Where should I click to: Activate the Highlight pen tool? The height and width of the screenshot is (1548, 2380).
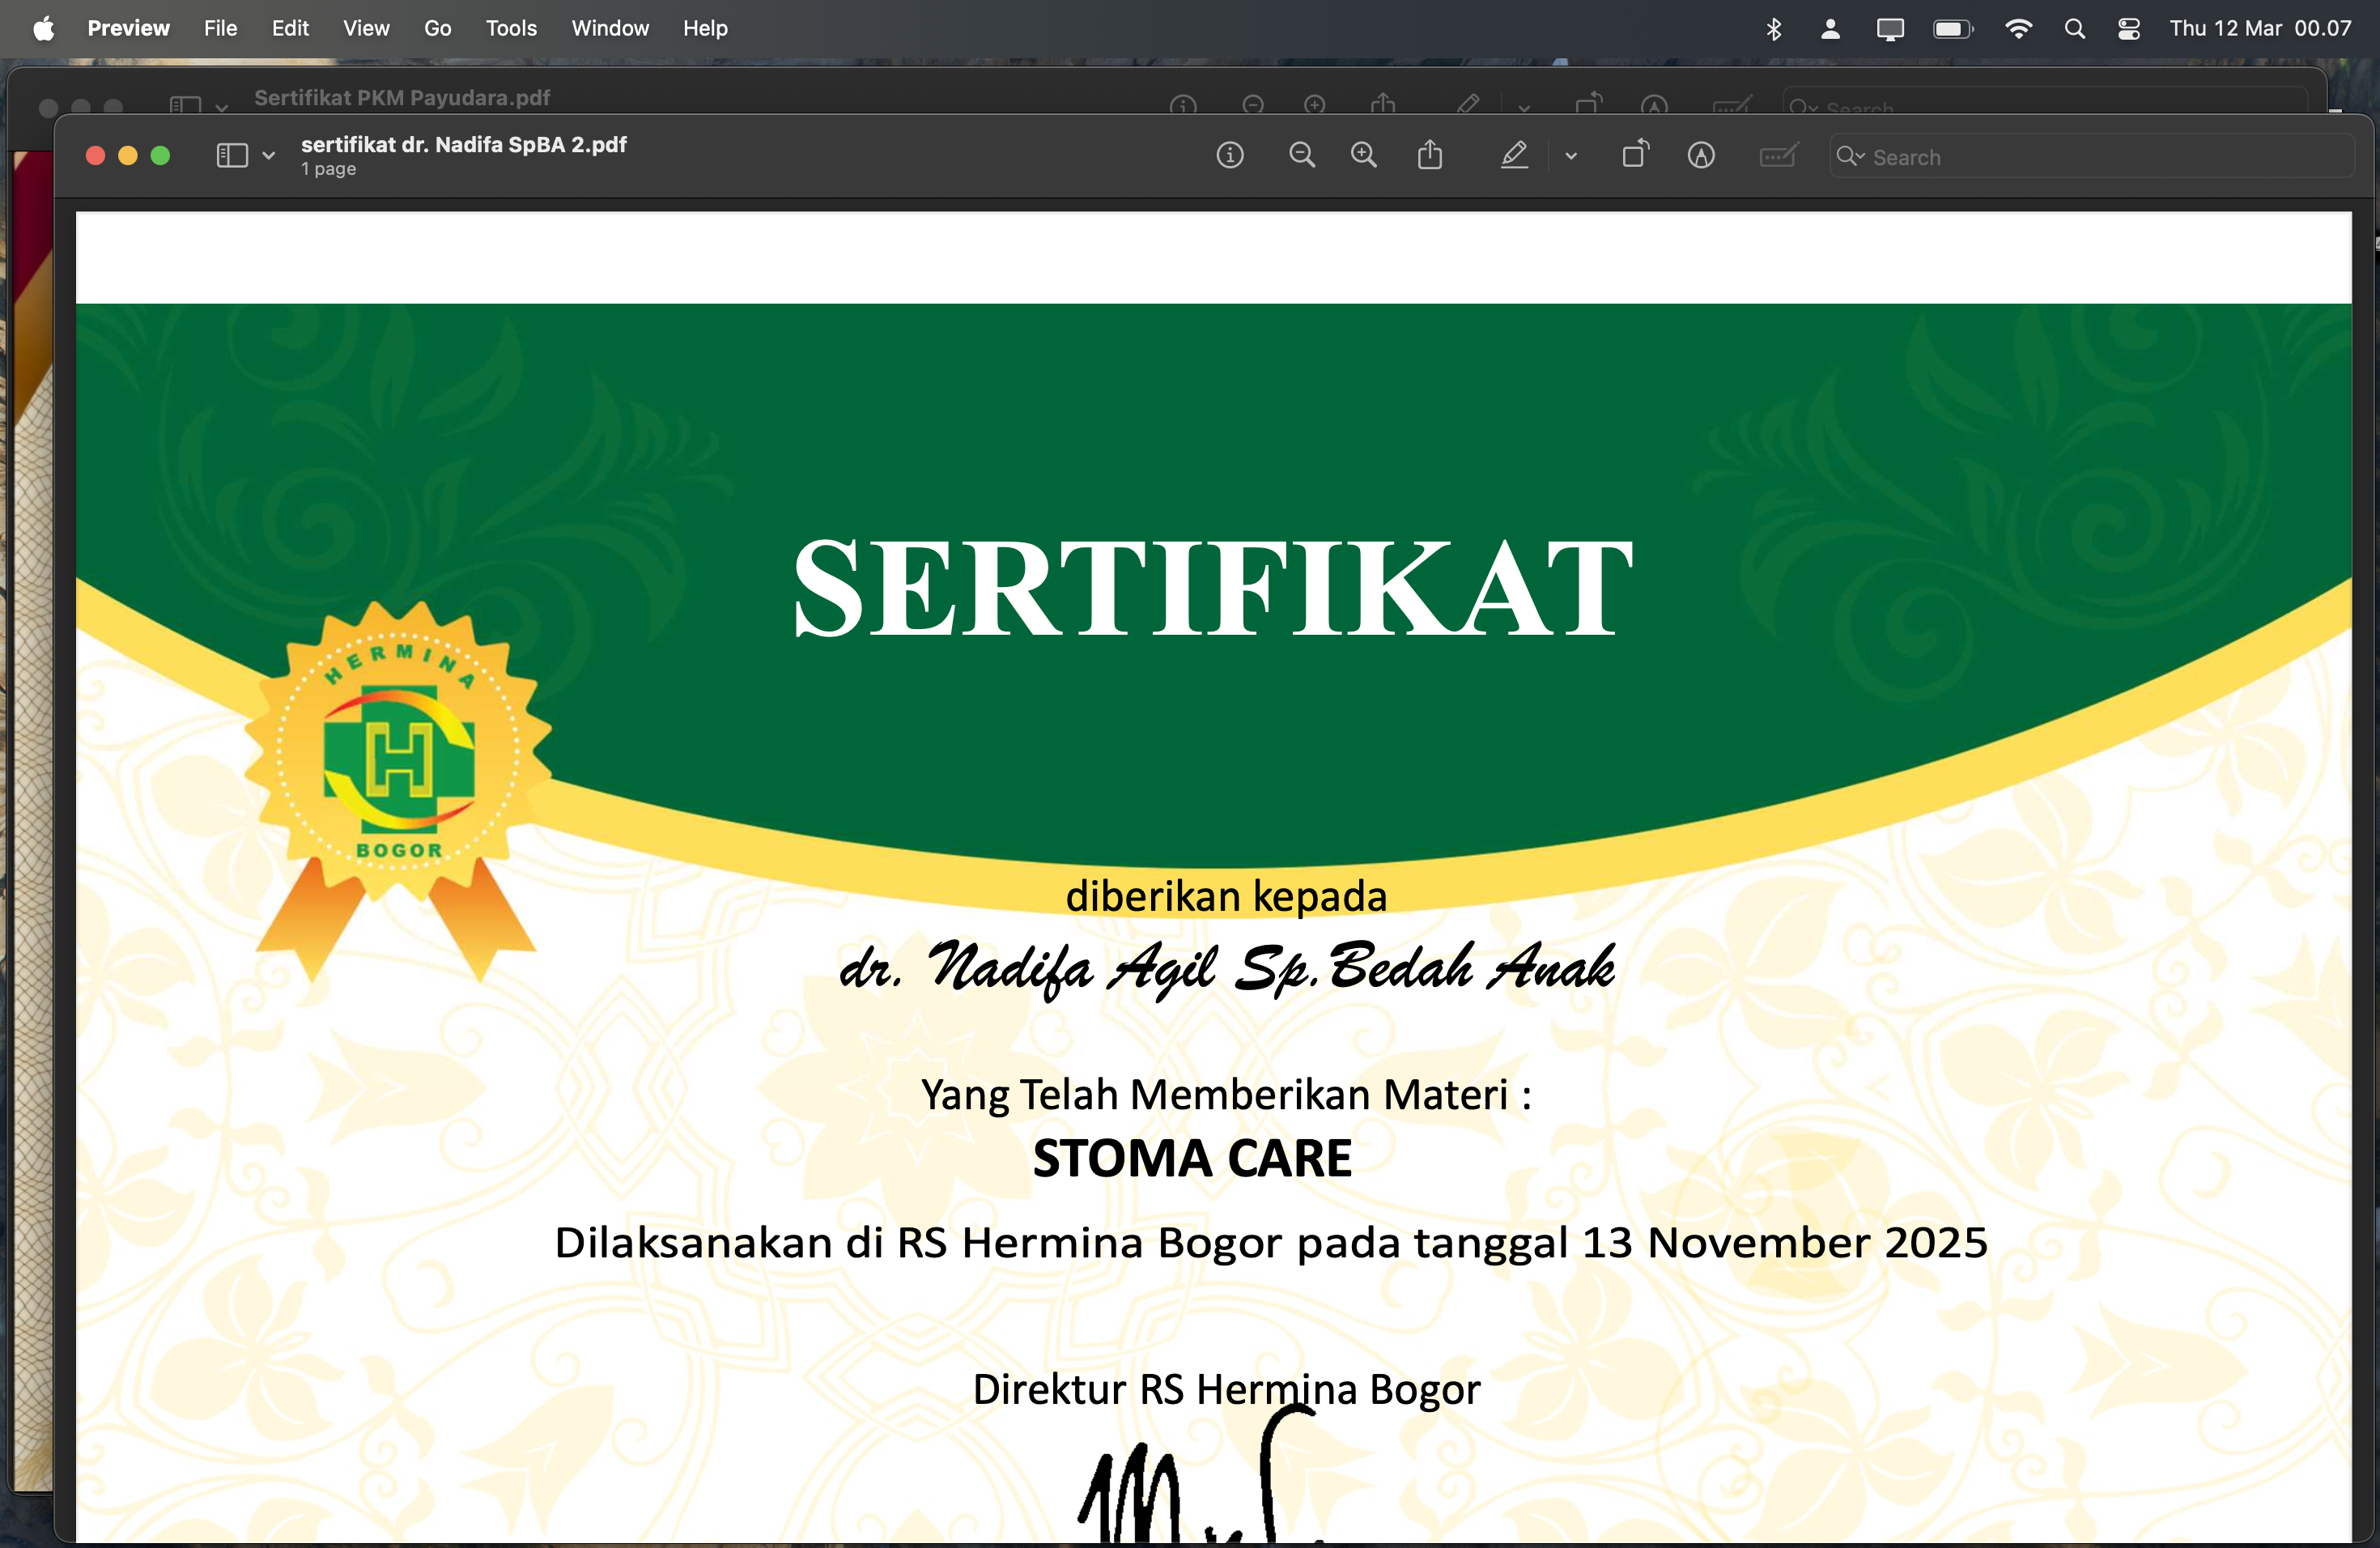(1514, 155)
